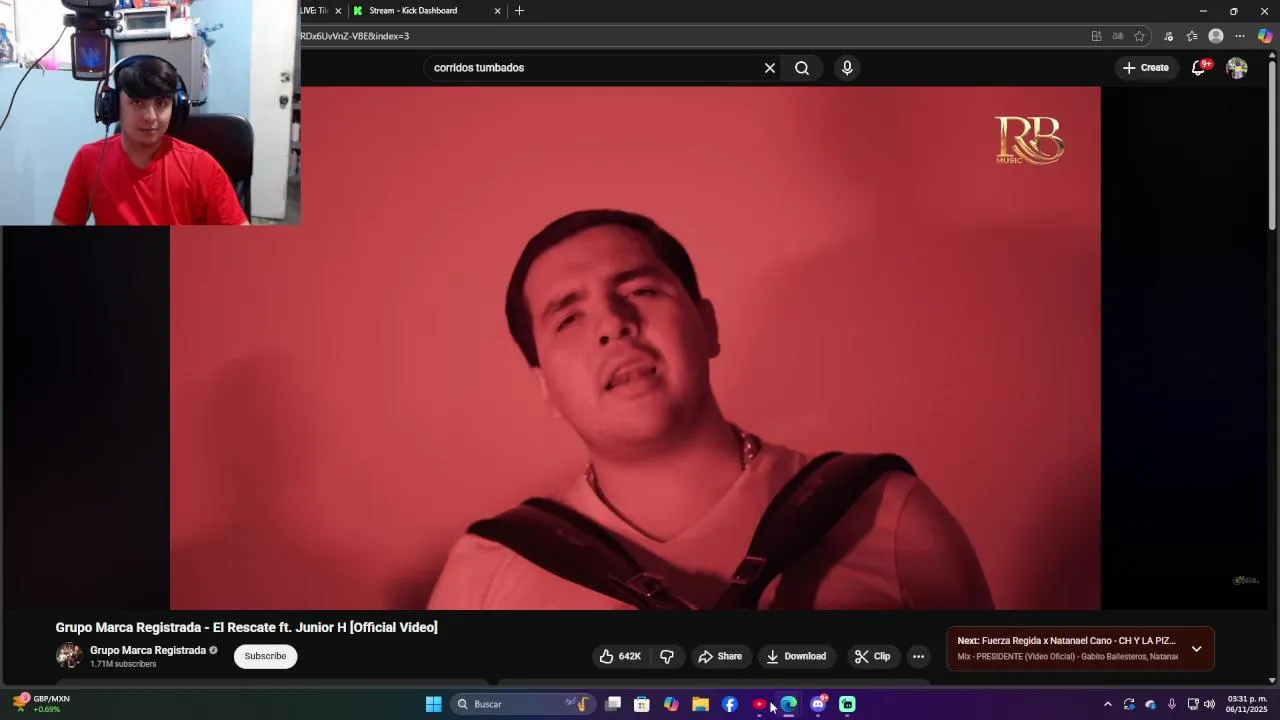The image size is (1280, 720).
Task: Open the Favorites list icon
Action: (x=1192, y=36)
